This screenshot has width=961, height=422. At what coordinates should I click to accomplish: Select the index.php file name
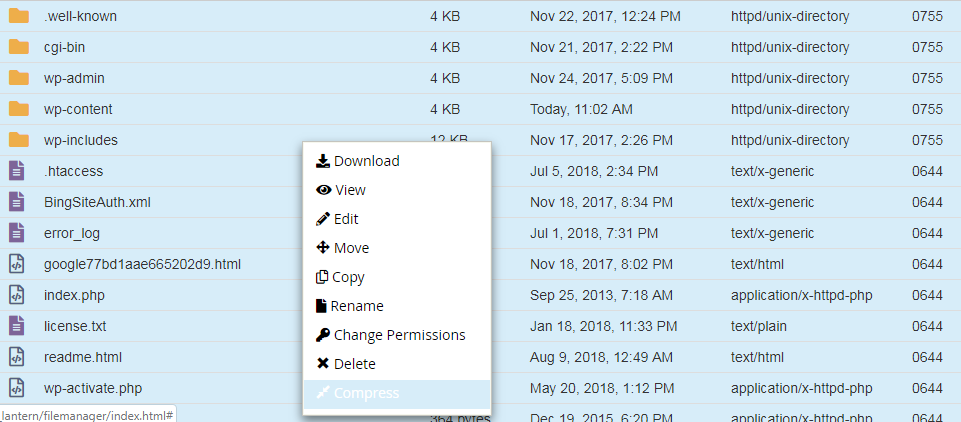click(x=74, y=295)
